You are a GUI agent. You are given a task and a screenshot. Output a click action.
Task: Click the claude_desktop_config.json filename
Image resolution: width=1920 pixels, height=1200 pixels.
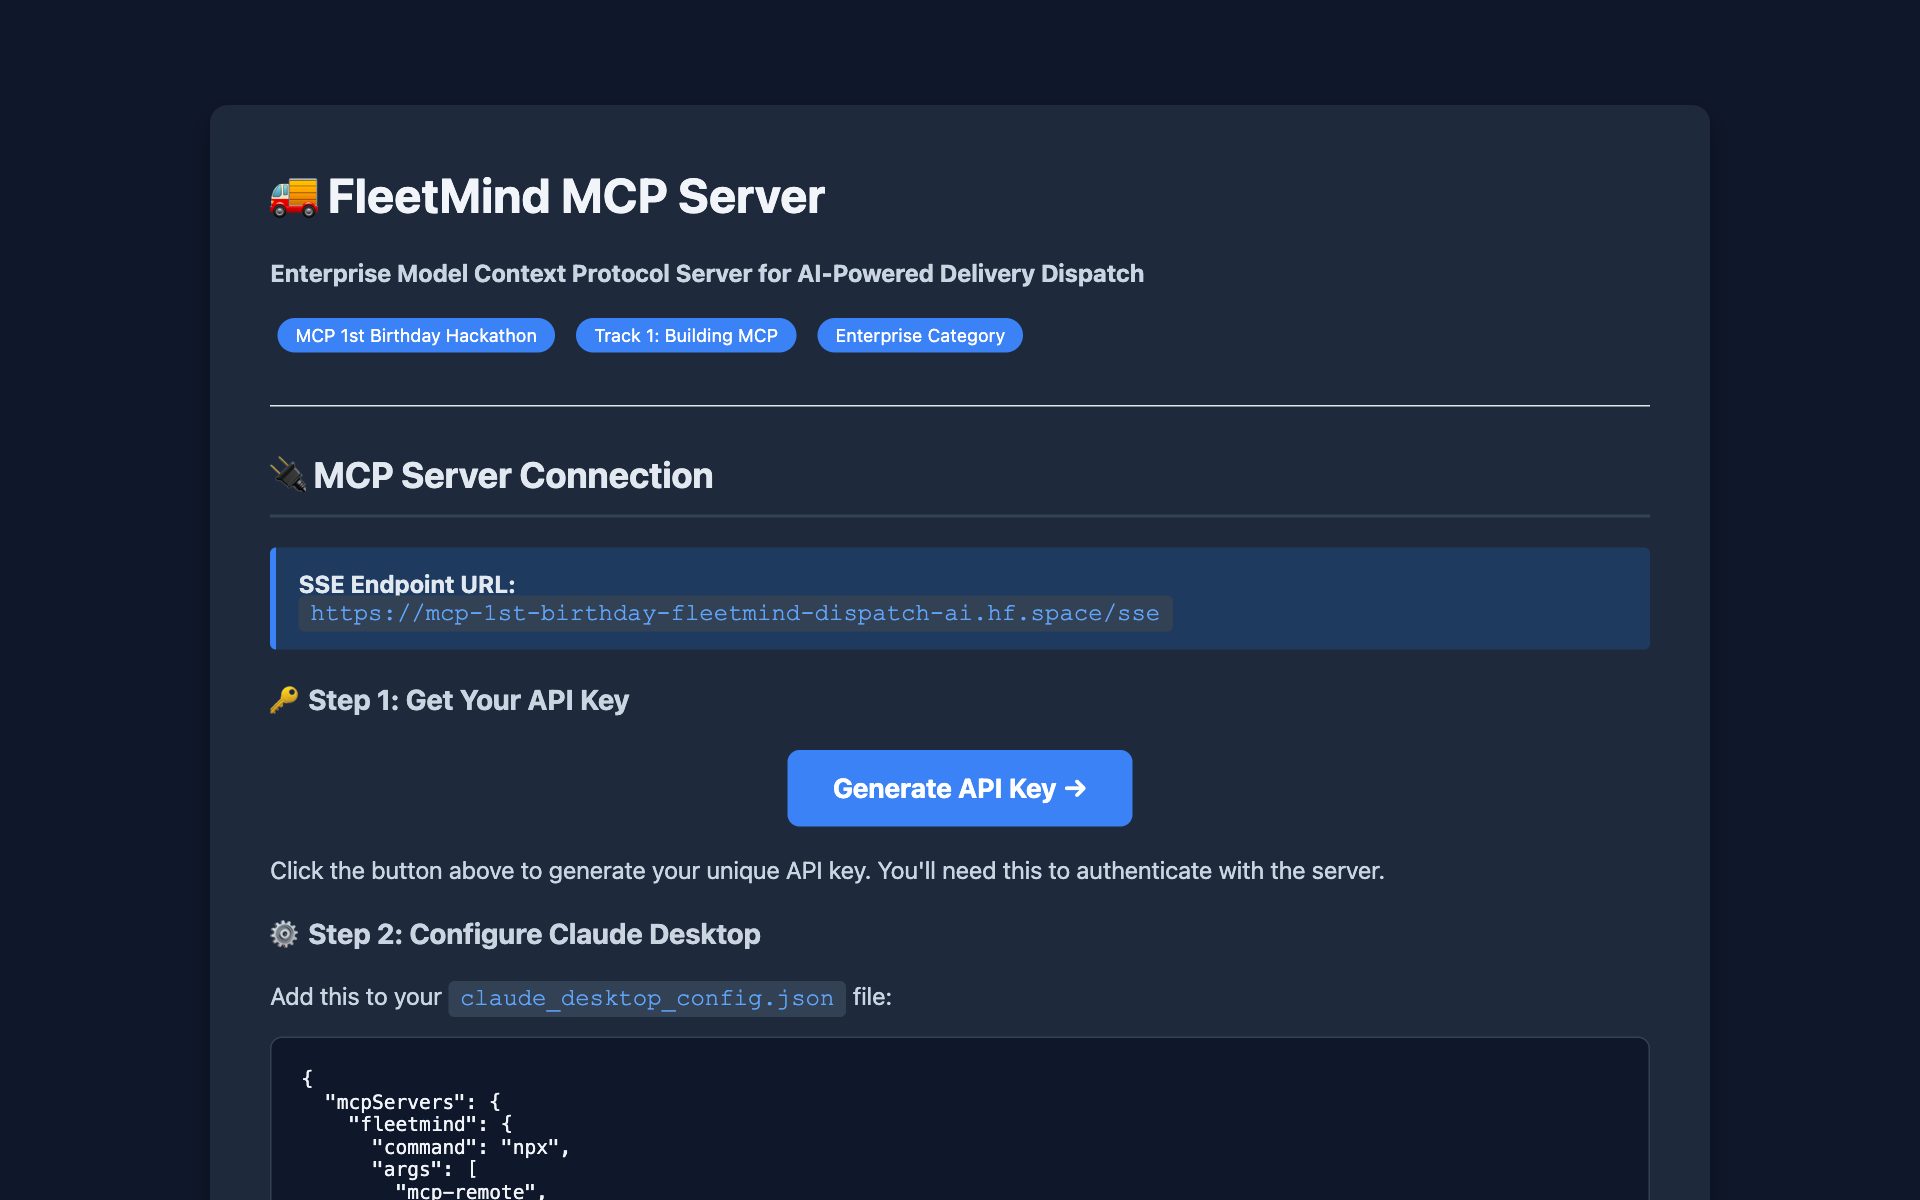[x=647, y=998]
